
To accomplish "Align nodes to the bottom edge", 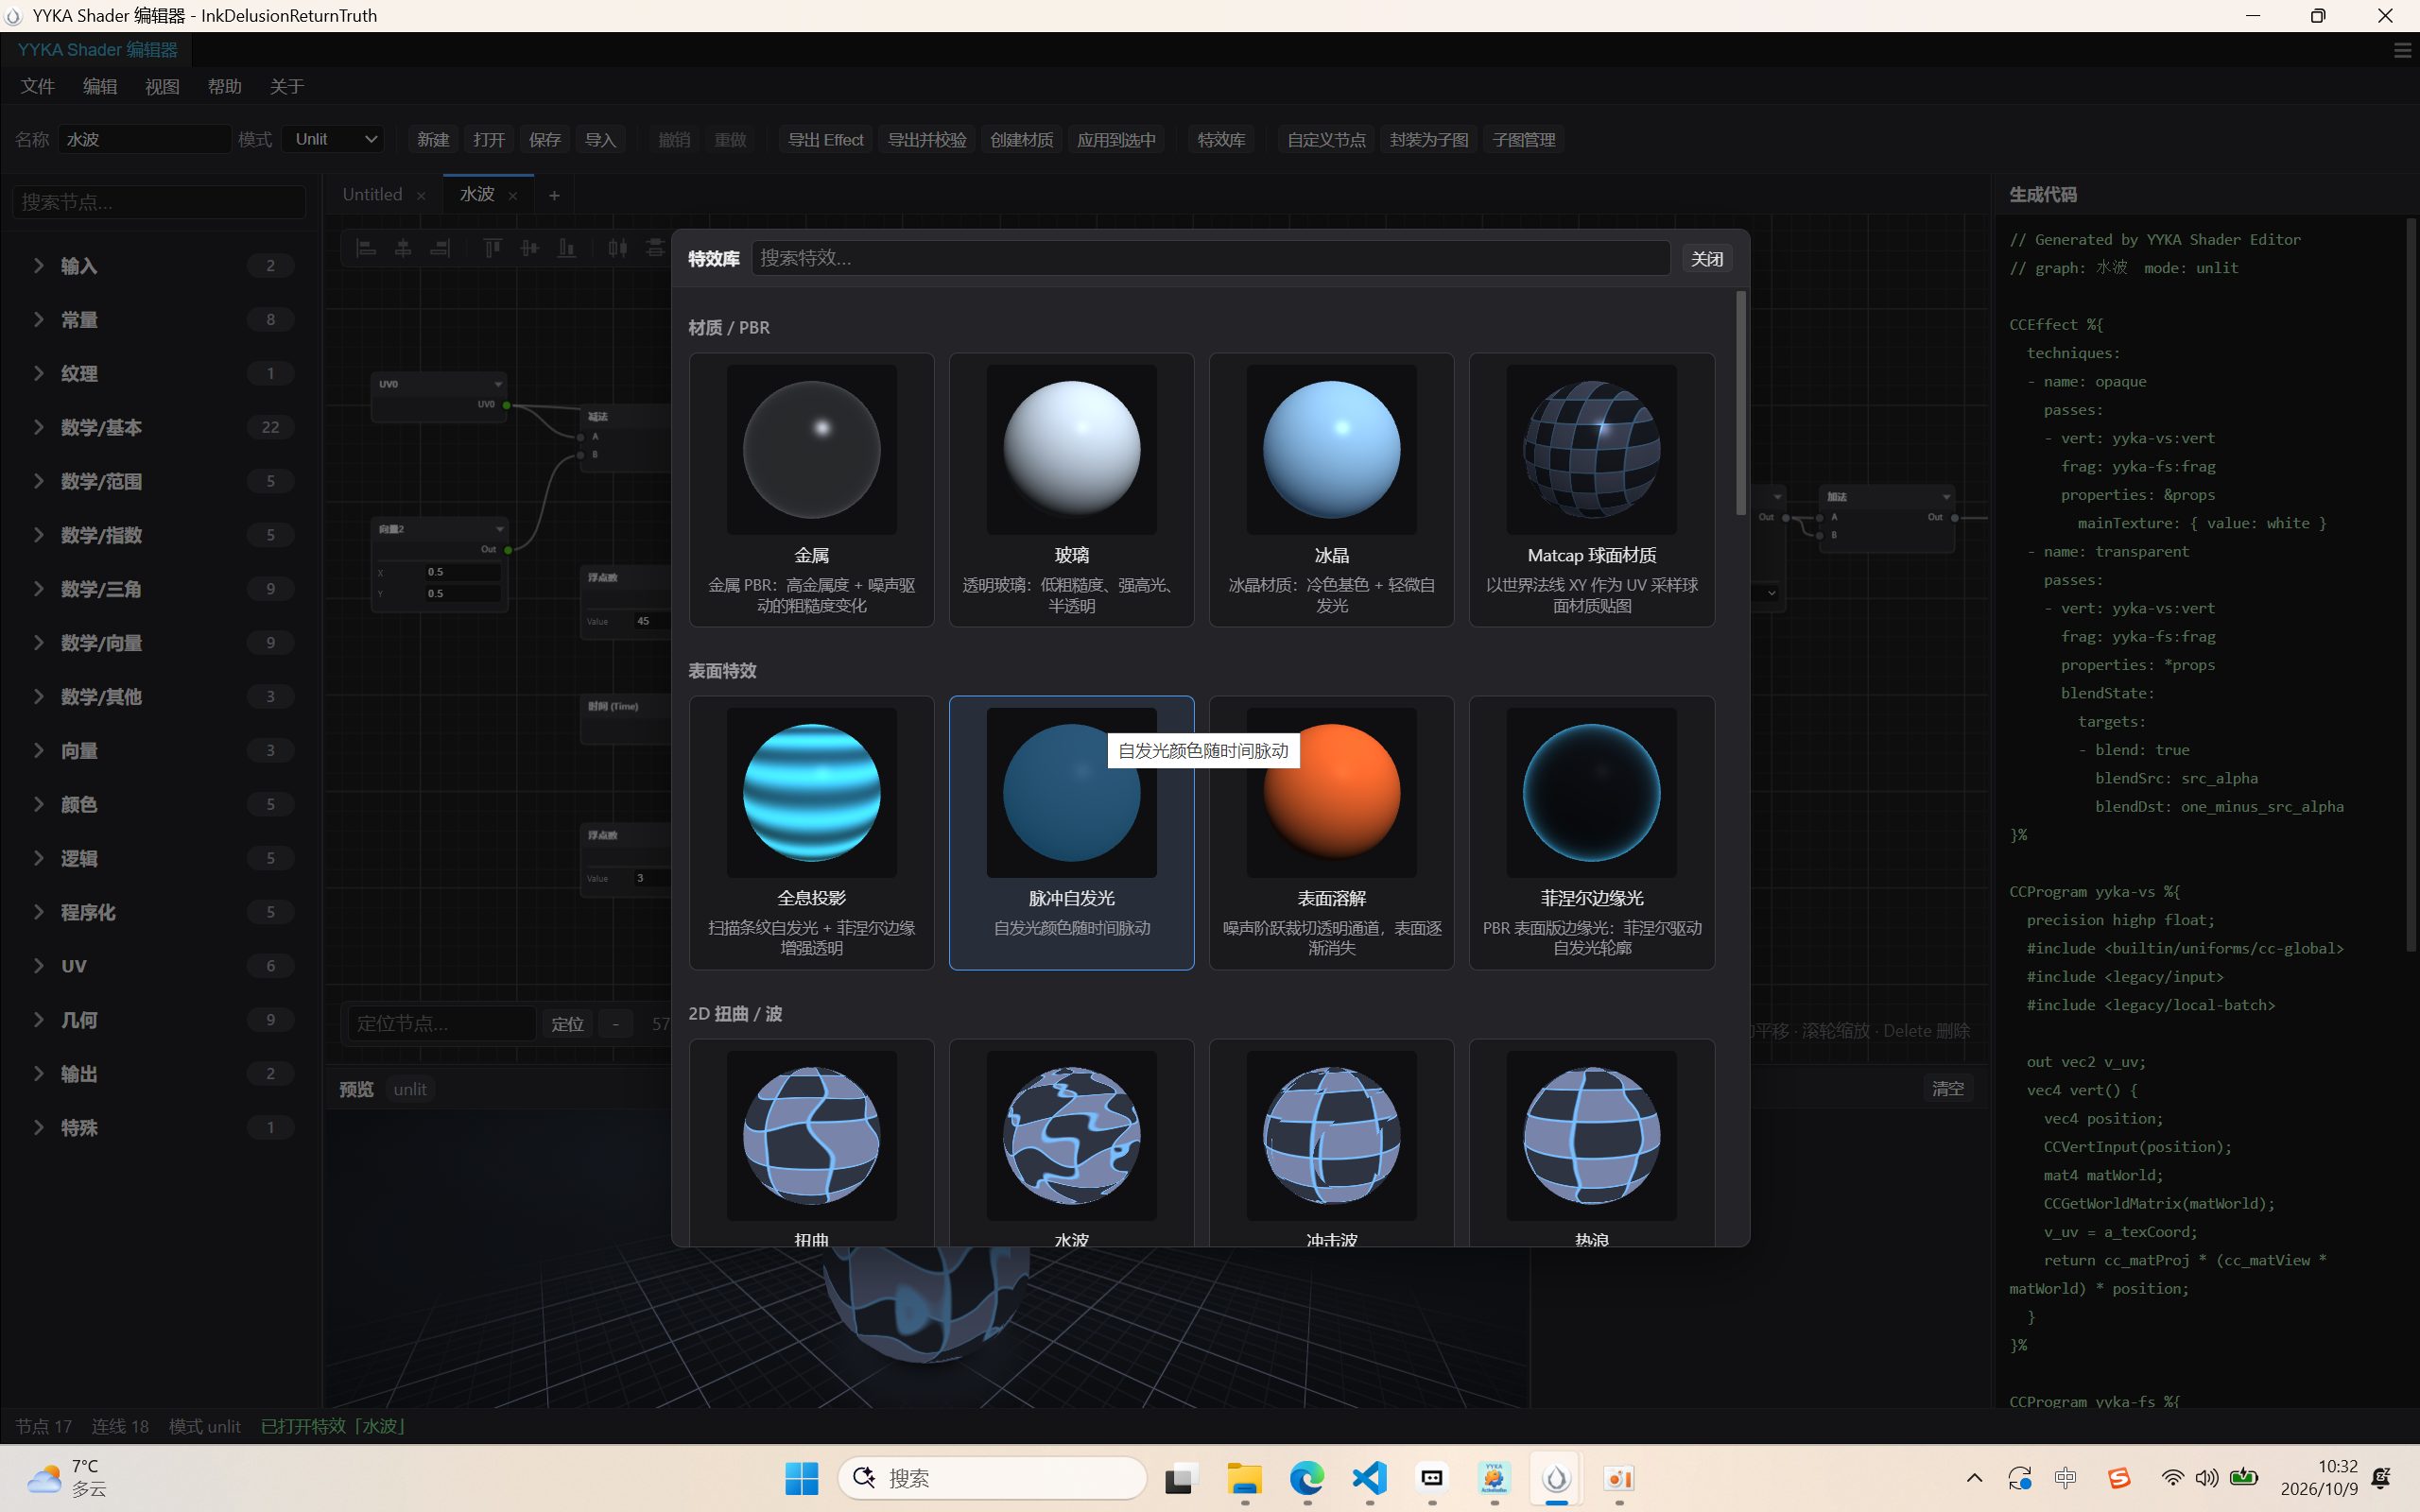I will [x=566, y=248].
